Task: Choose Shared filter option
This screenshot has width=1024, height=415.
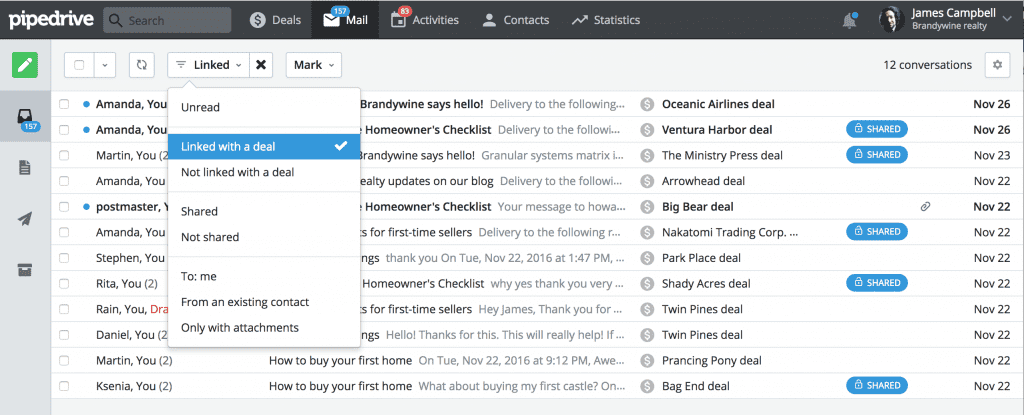Action: (x=264, y=212)
